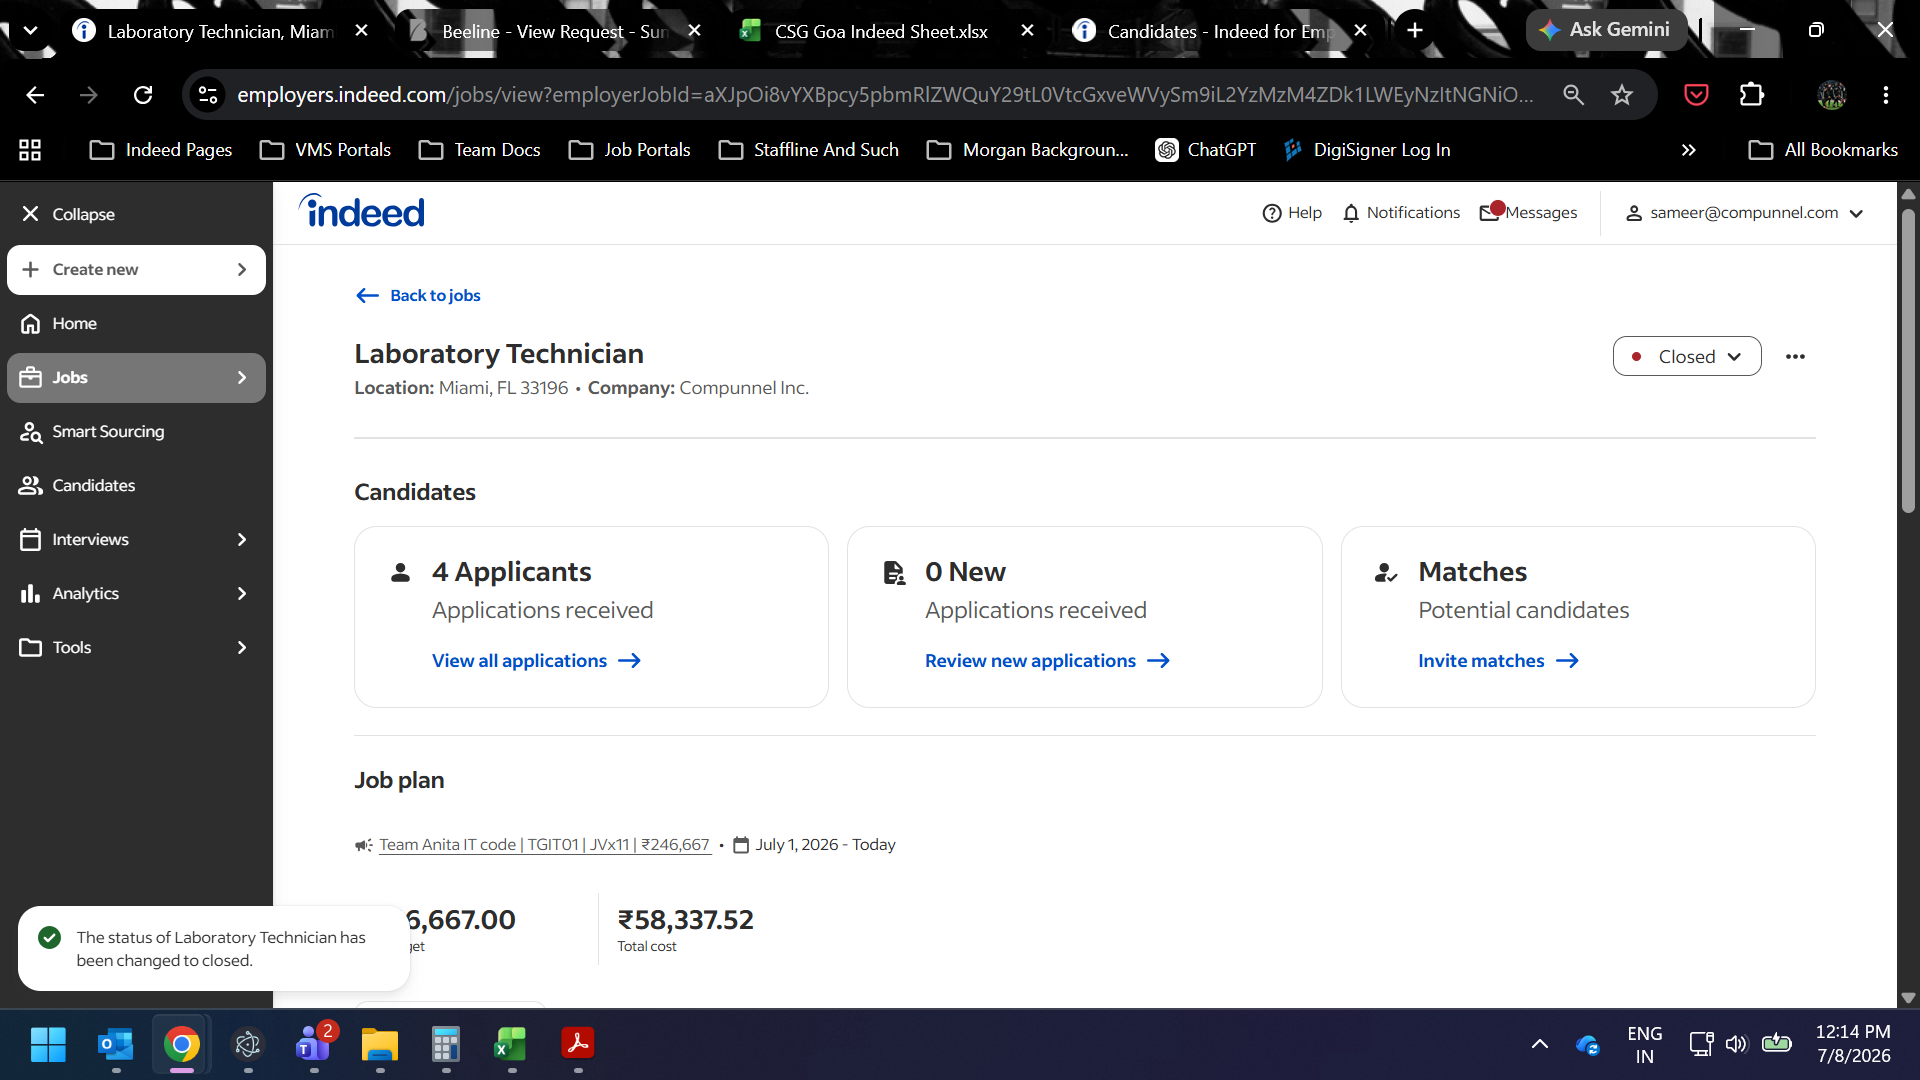Screen dimensions: 1920x1080
Task: Click the page vertical scrollbar
Action: [x=1908, y=360]
